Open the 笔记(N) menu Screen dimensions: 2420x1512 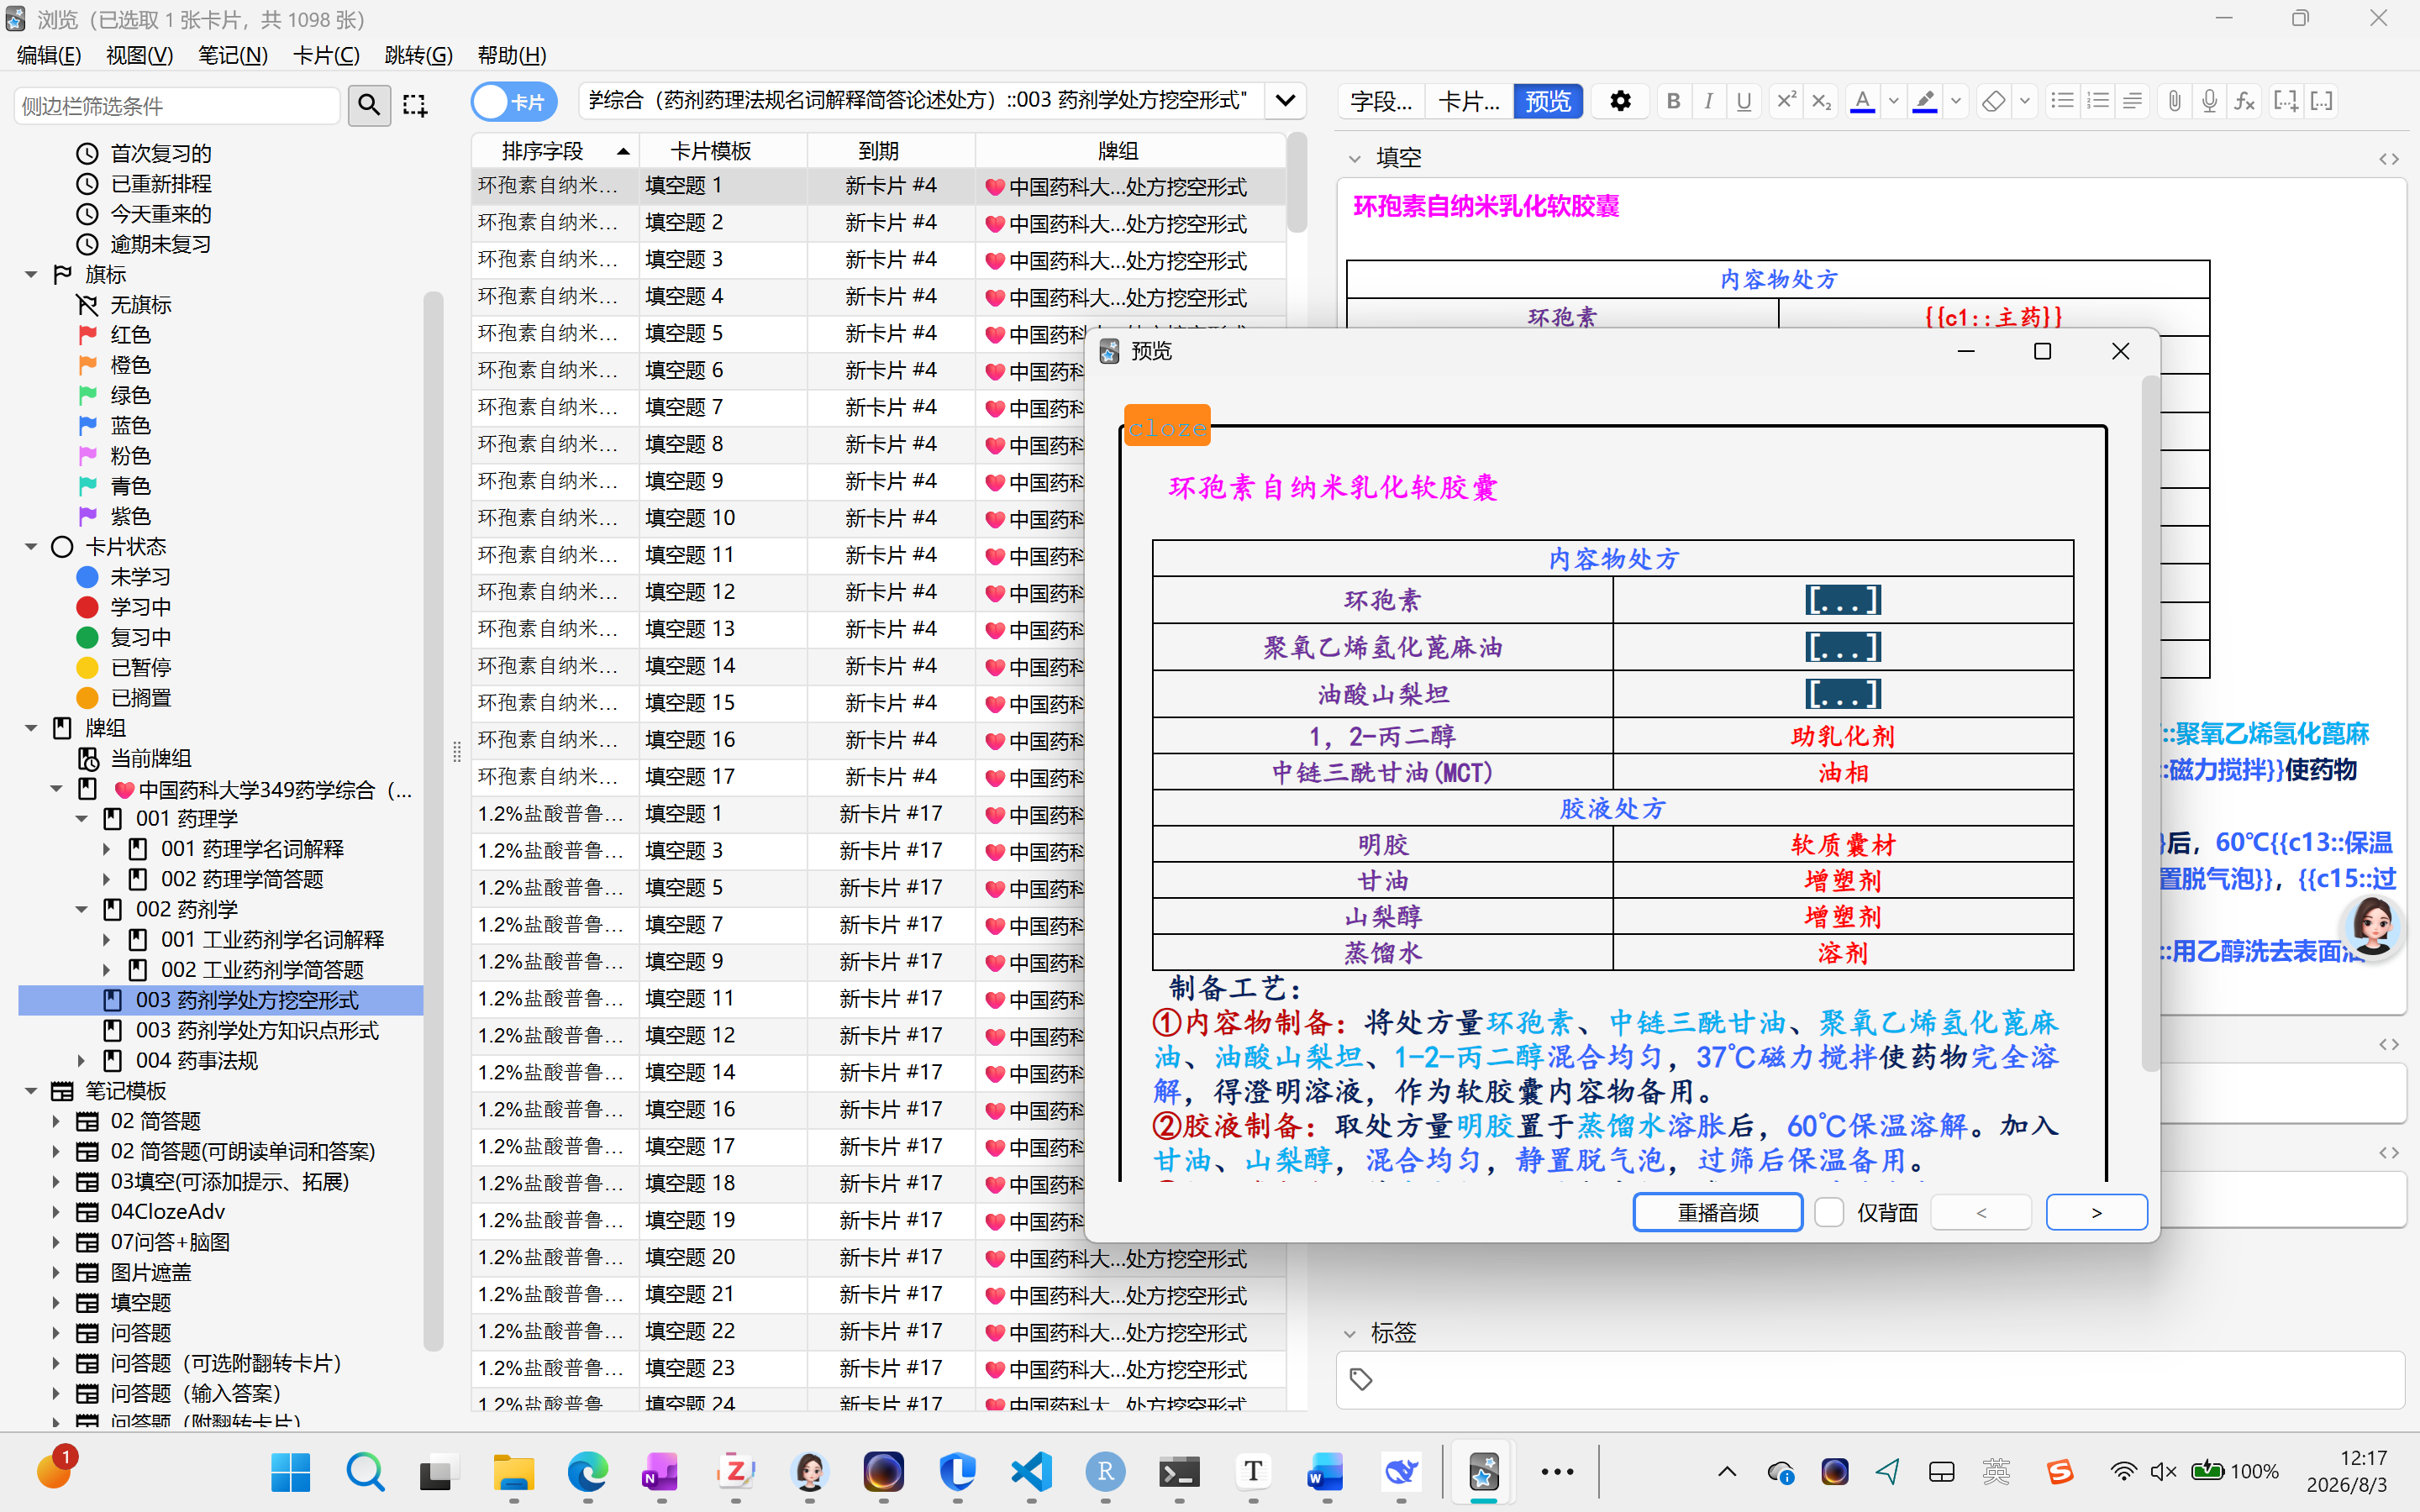pyautogui.click(x=232, y=55)
